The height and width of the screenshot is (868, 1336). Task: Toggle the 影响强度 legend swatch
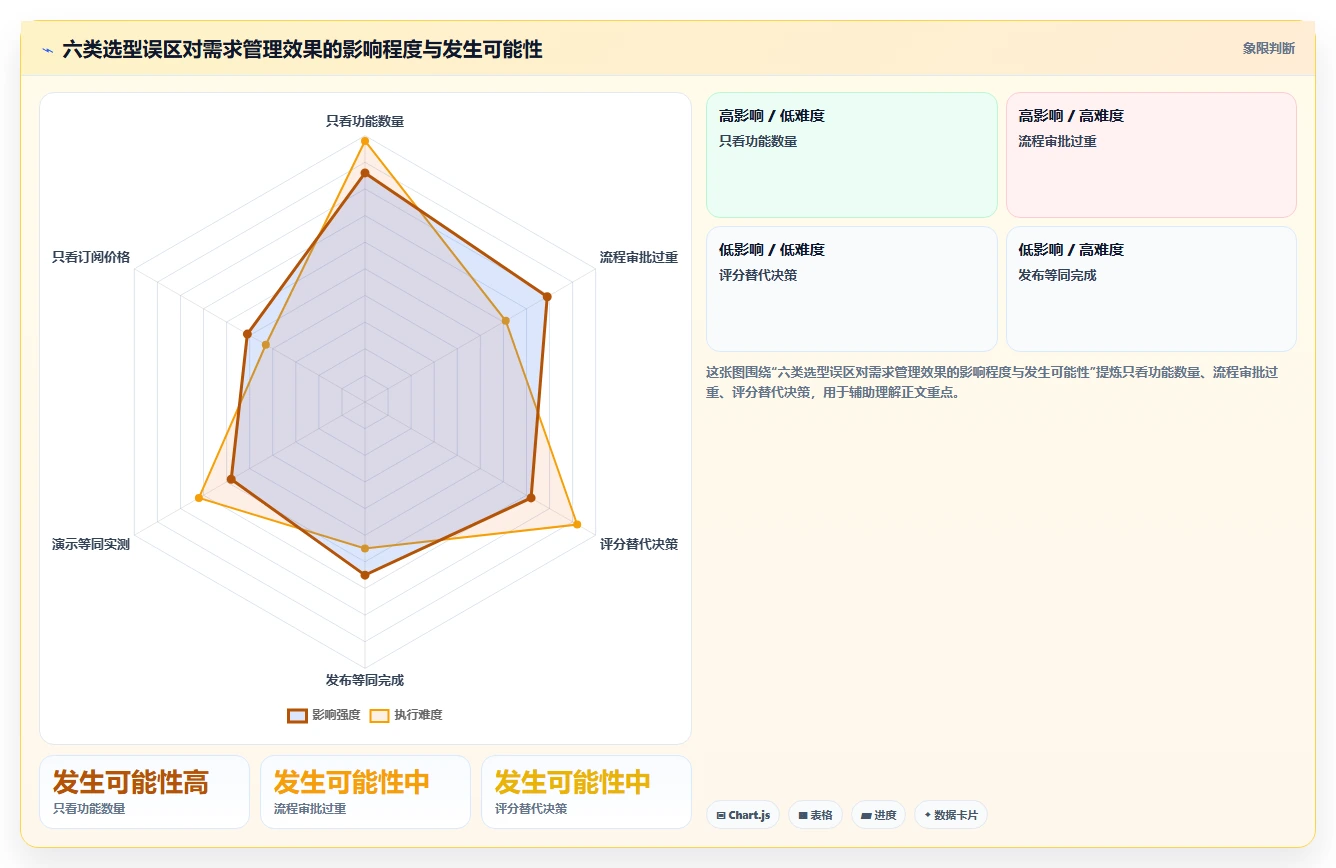(x=297, y=715)
